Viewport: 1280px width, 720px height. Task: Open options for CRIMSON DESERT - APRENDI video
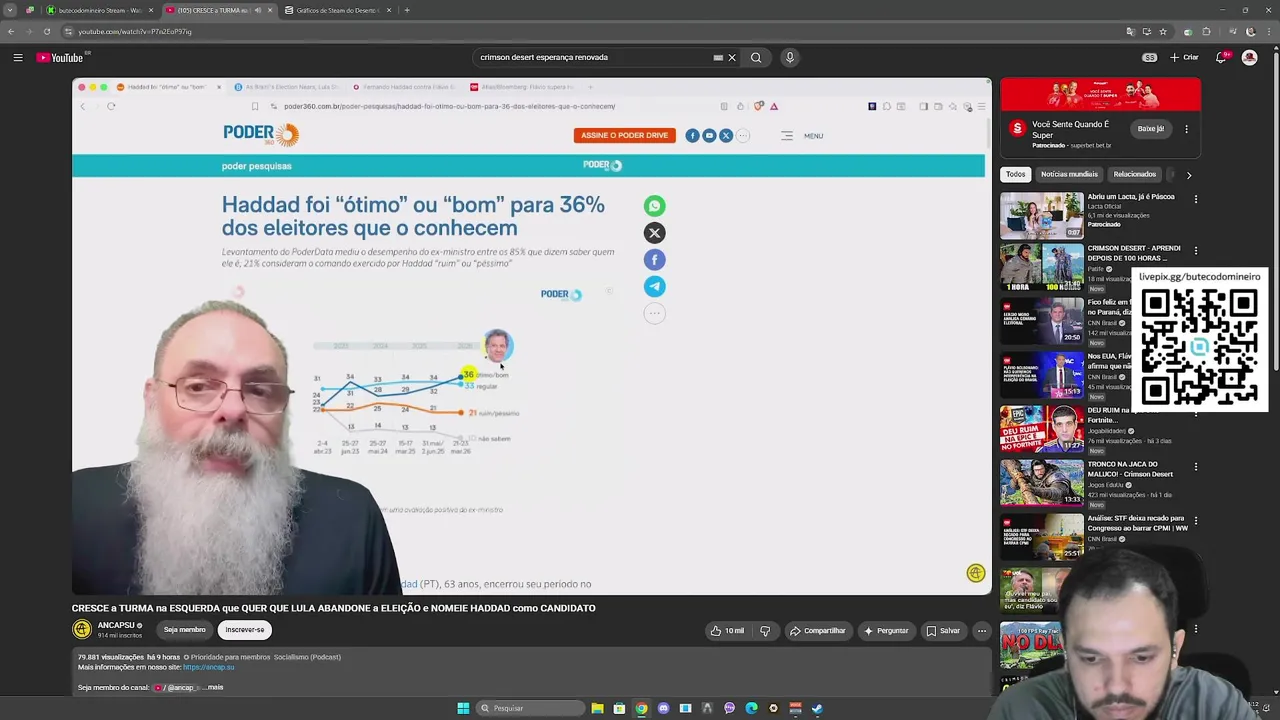1195,251
